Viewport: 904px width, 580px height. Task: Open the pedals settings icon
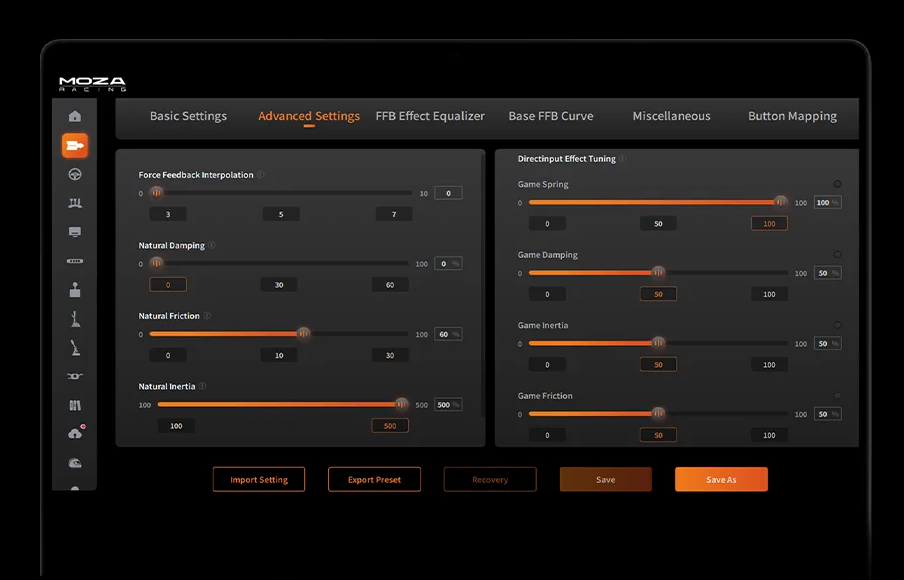coord(75,203)
